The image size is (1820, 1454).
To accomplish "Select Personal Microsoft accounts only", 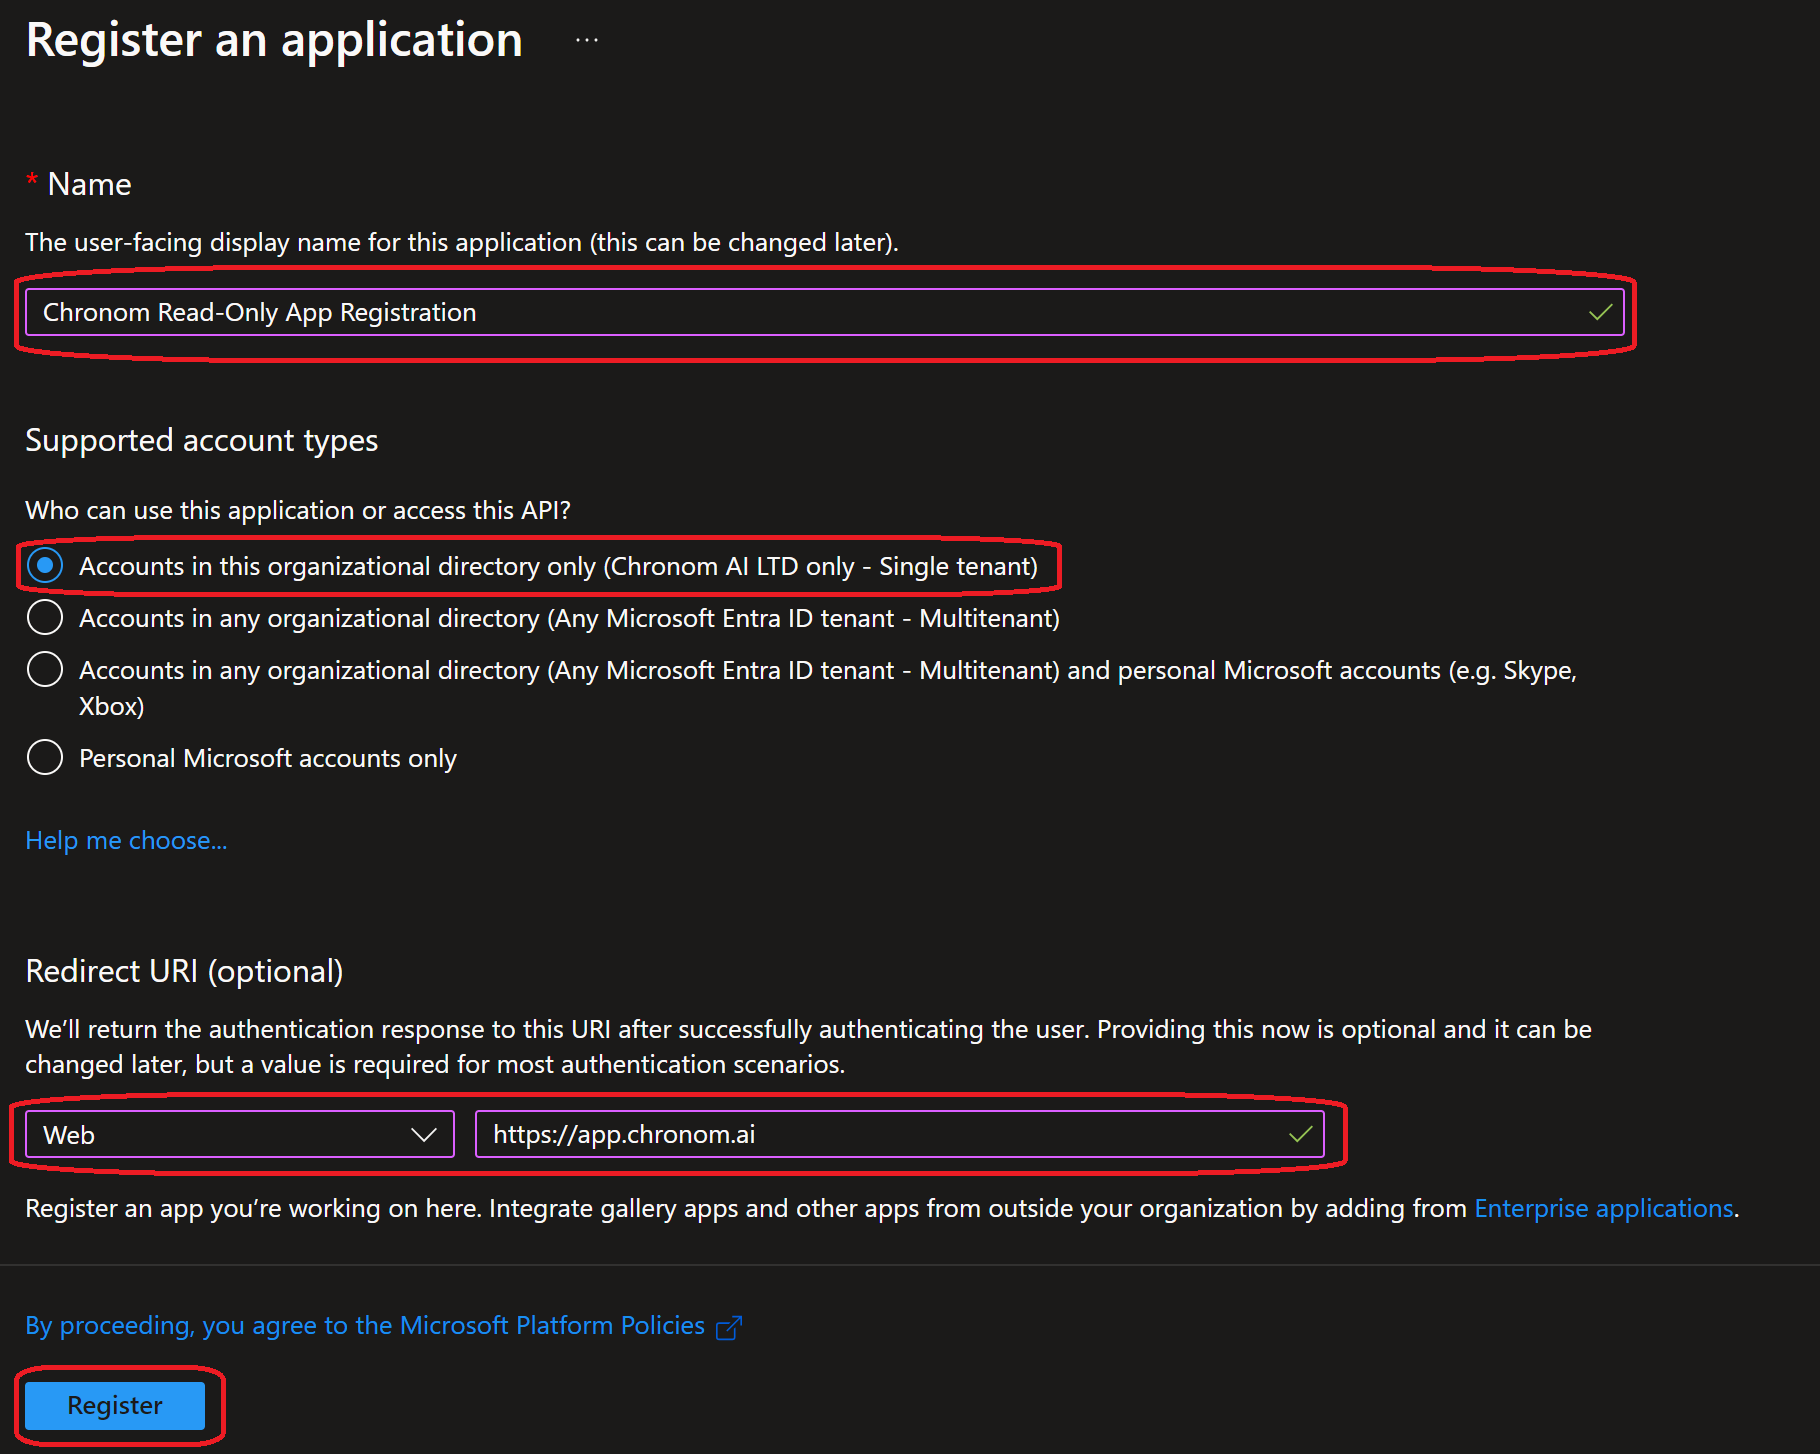I will 44,757.
